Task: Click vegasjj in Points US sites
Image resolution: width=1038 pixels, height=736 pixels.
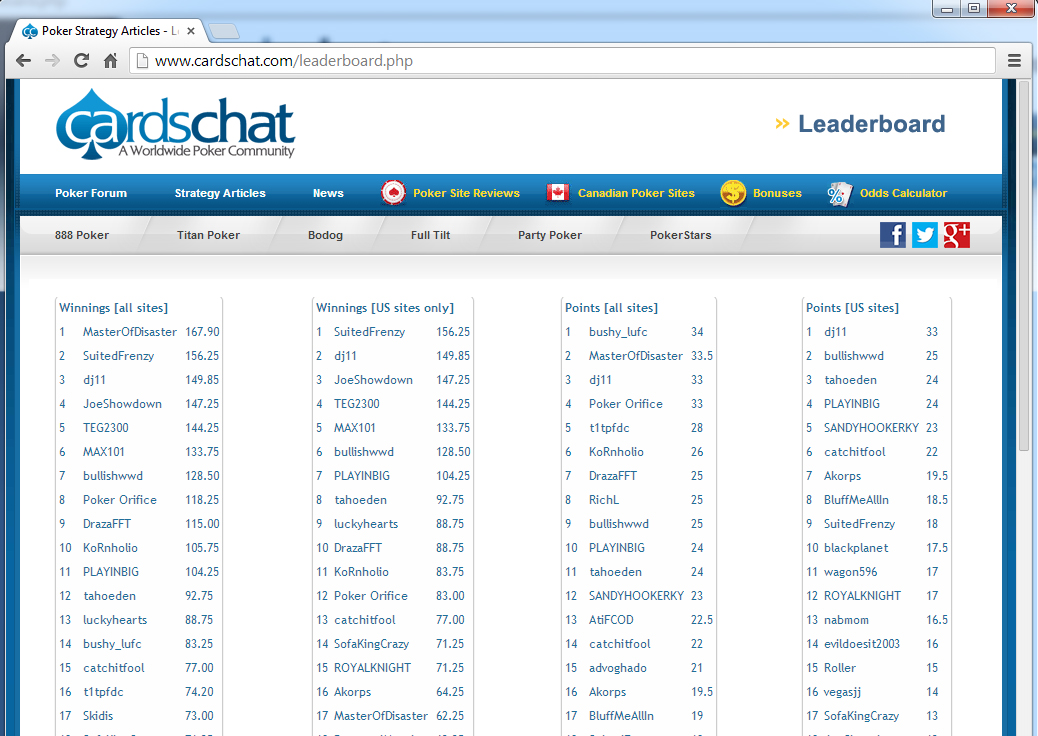Action: 842,692
